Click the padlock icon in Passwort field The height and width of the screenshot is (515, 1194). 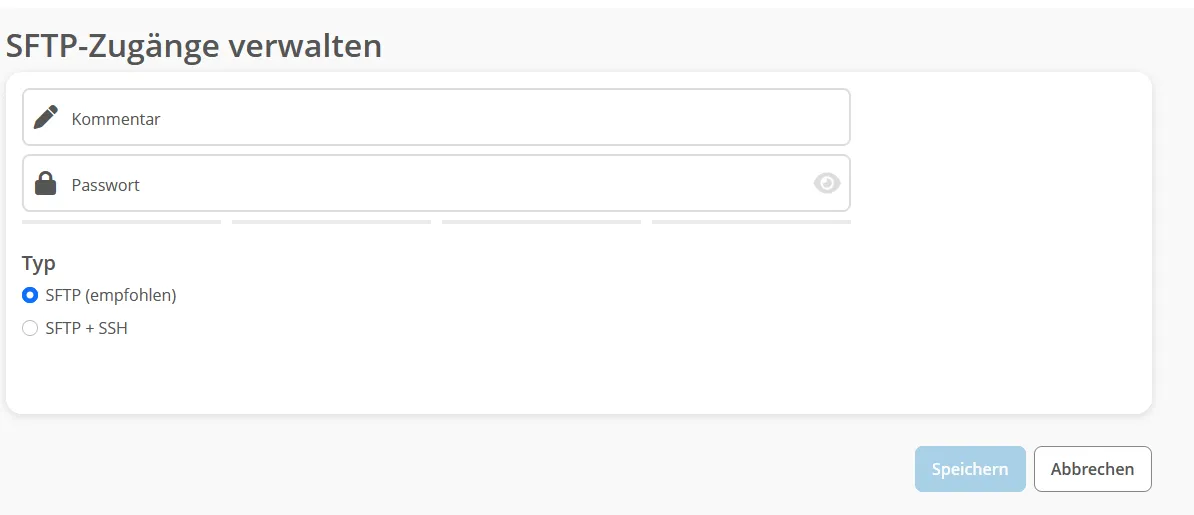pyautogui.click(x=46, y=184)
